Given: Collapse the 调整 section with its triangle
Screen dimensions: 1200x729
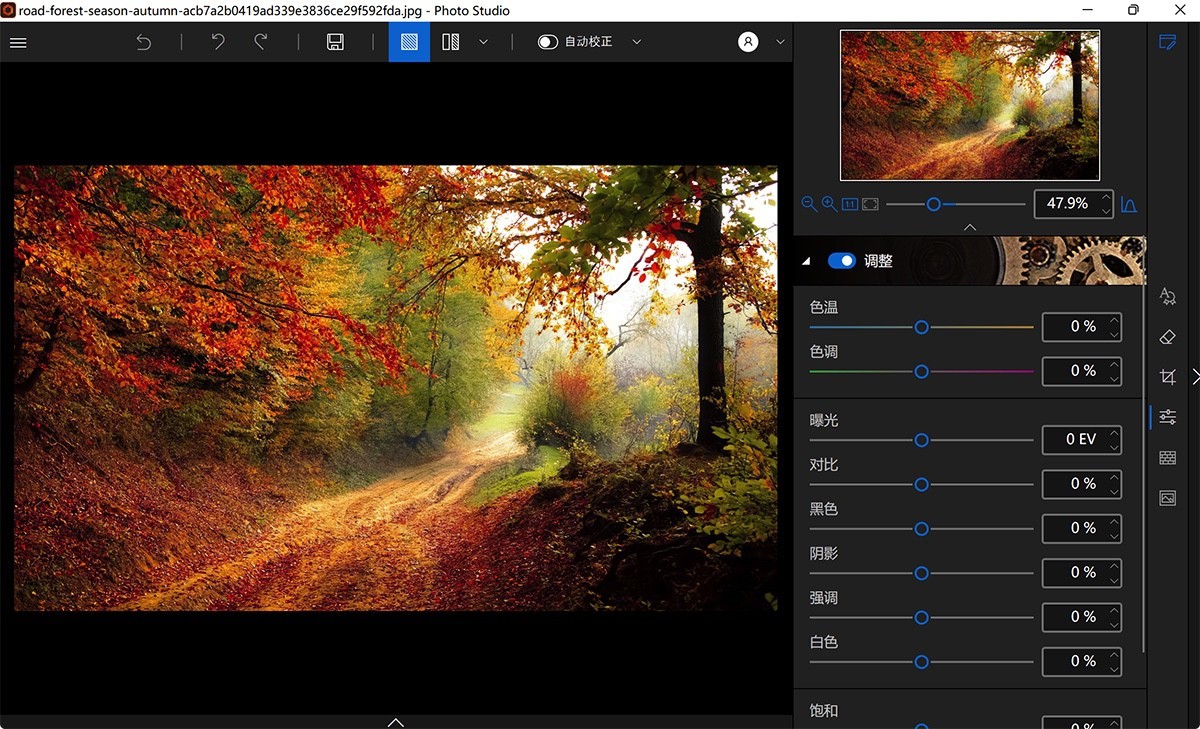Looking at the screenshot, I should click(805, 260).
